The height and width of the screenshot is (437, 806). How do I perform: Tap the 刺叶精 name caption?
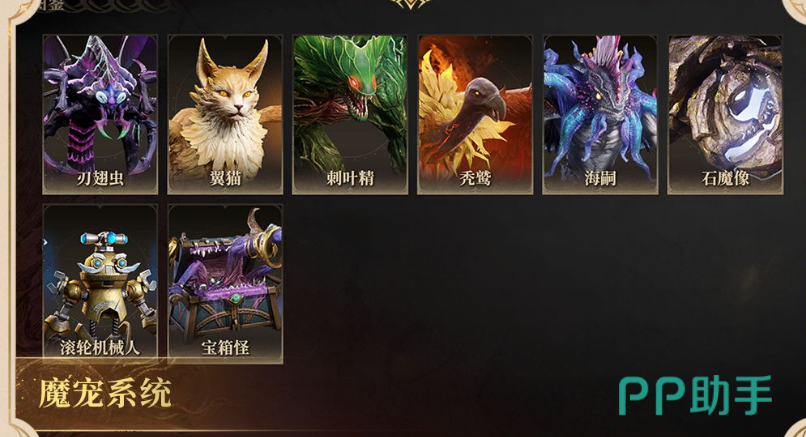click(x=350, y=178)
